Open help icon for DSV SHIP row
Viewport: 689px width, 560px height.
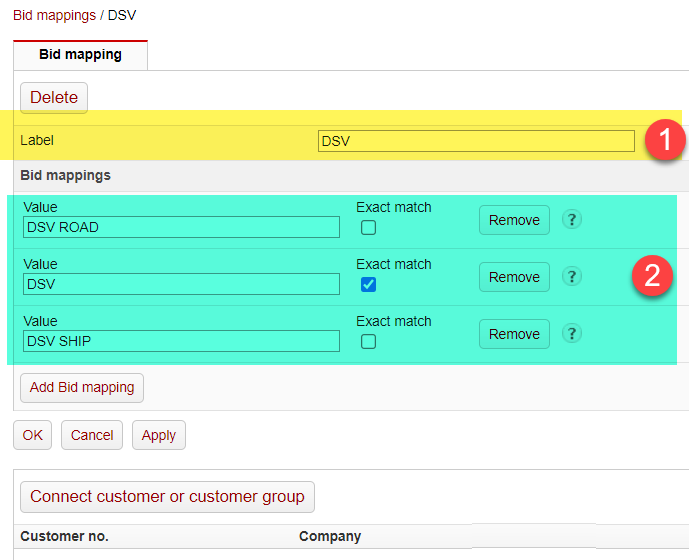click(572, 333)
